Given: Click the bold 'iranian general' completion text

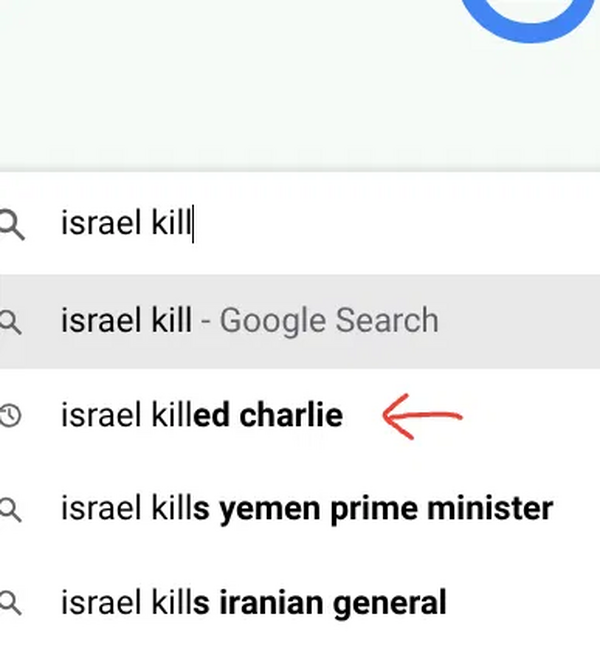Looking at the screenshot, I should (x=331, y=603).
